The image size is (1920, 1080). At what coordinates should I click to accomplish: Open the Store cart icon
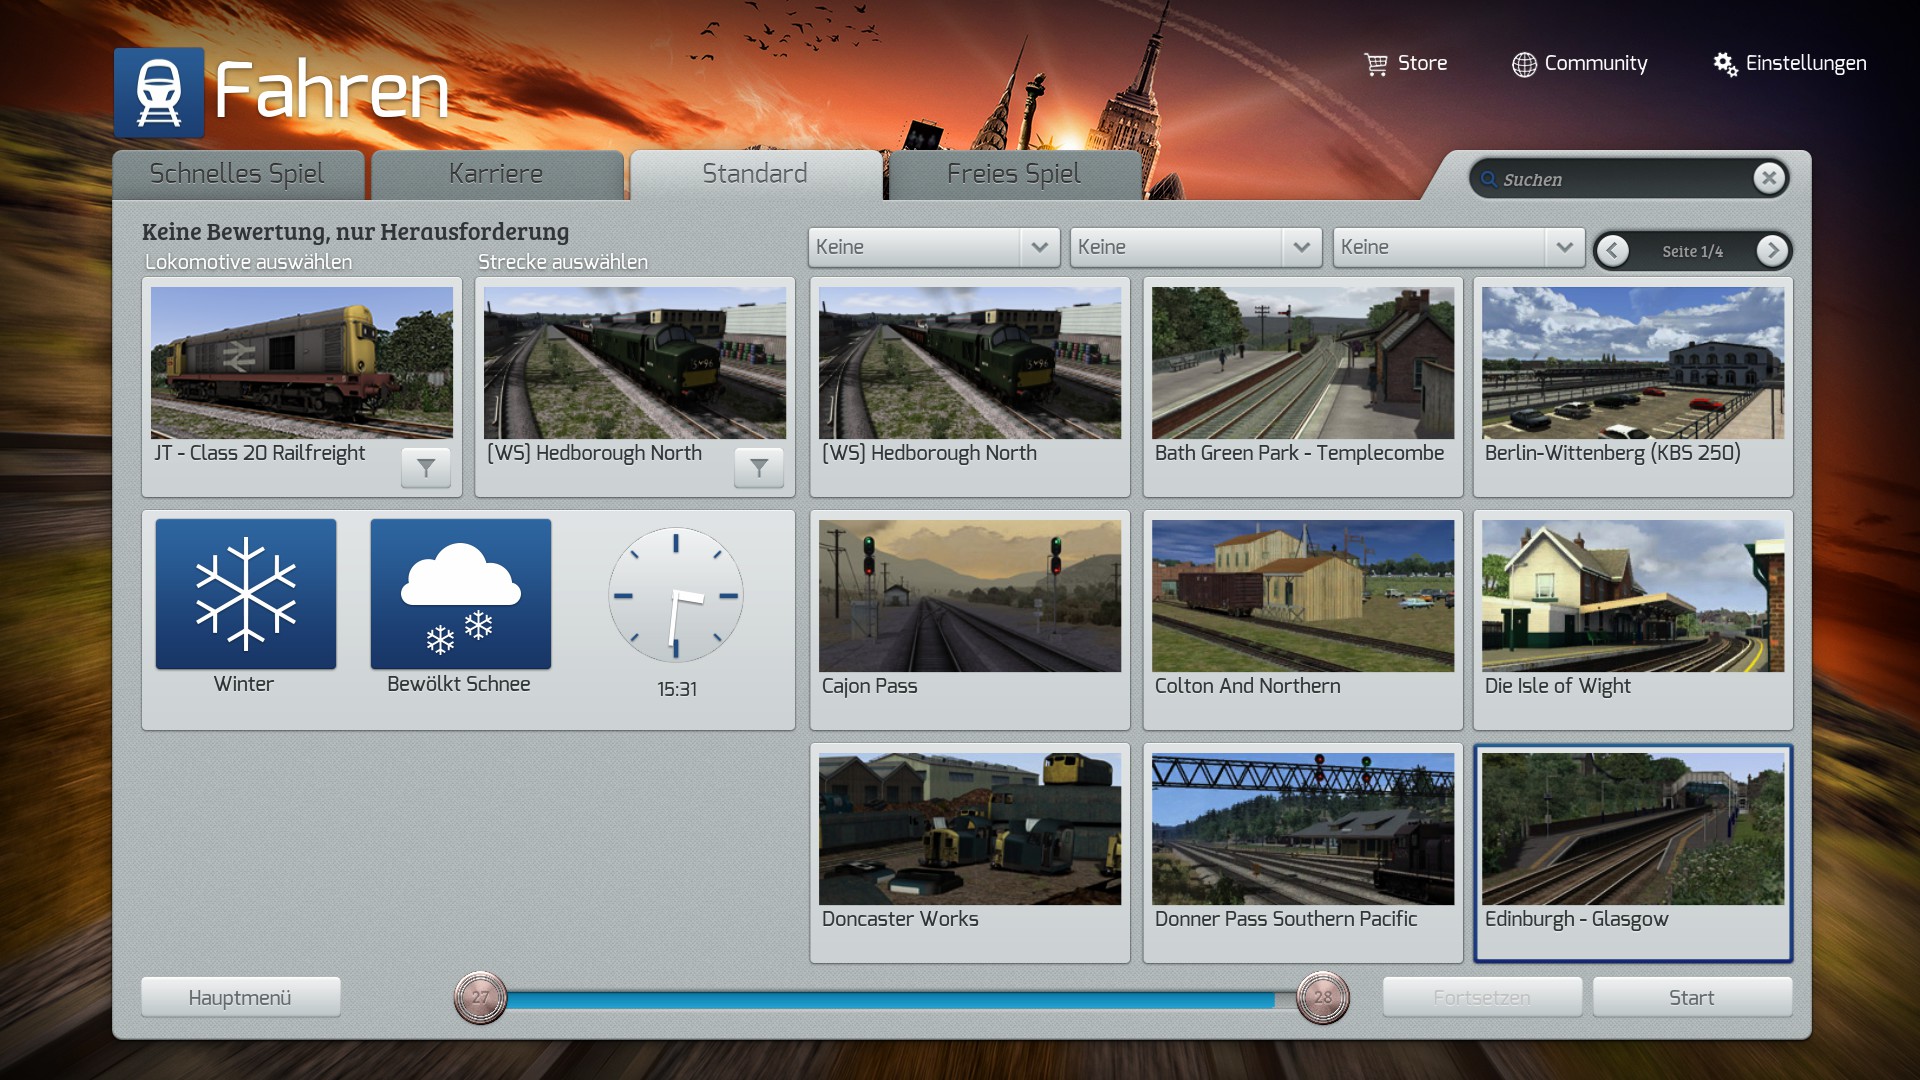coord(1377,64)
